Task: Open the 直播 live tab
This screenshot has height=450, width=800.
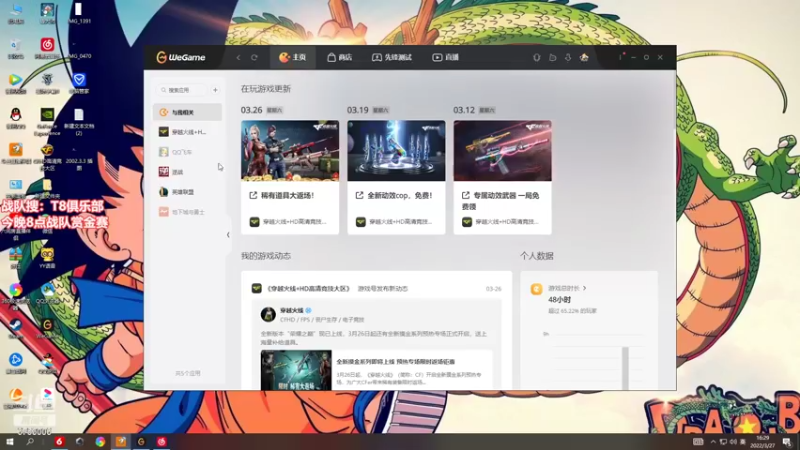Action: 446,57
